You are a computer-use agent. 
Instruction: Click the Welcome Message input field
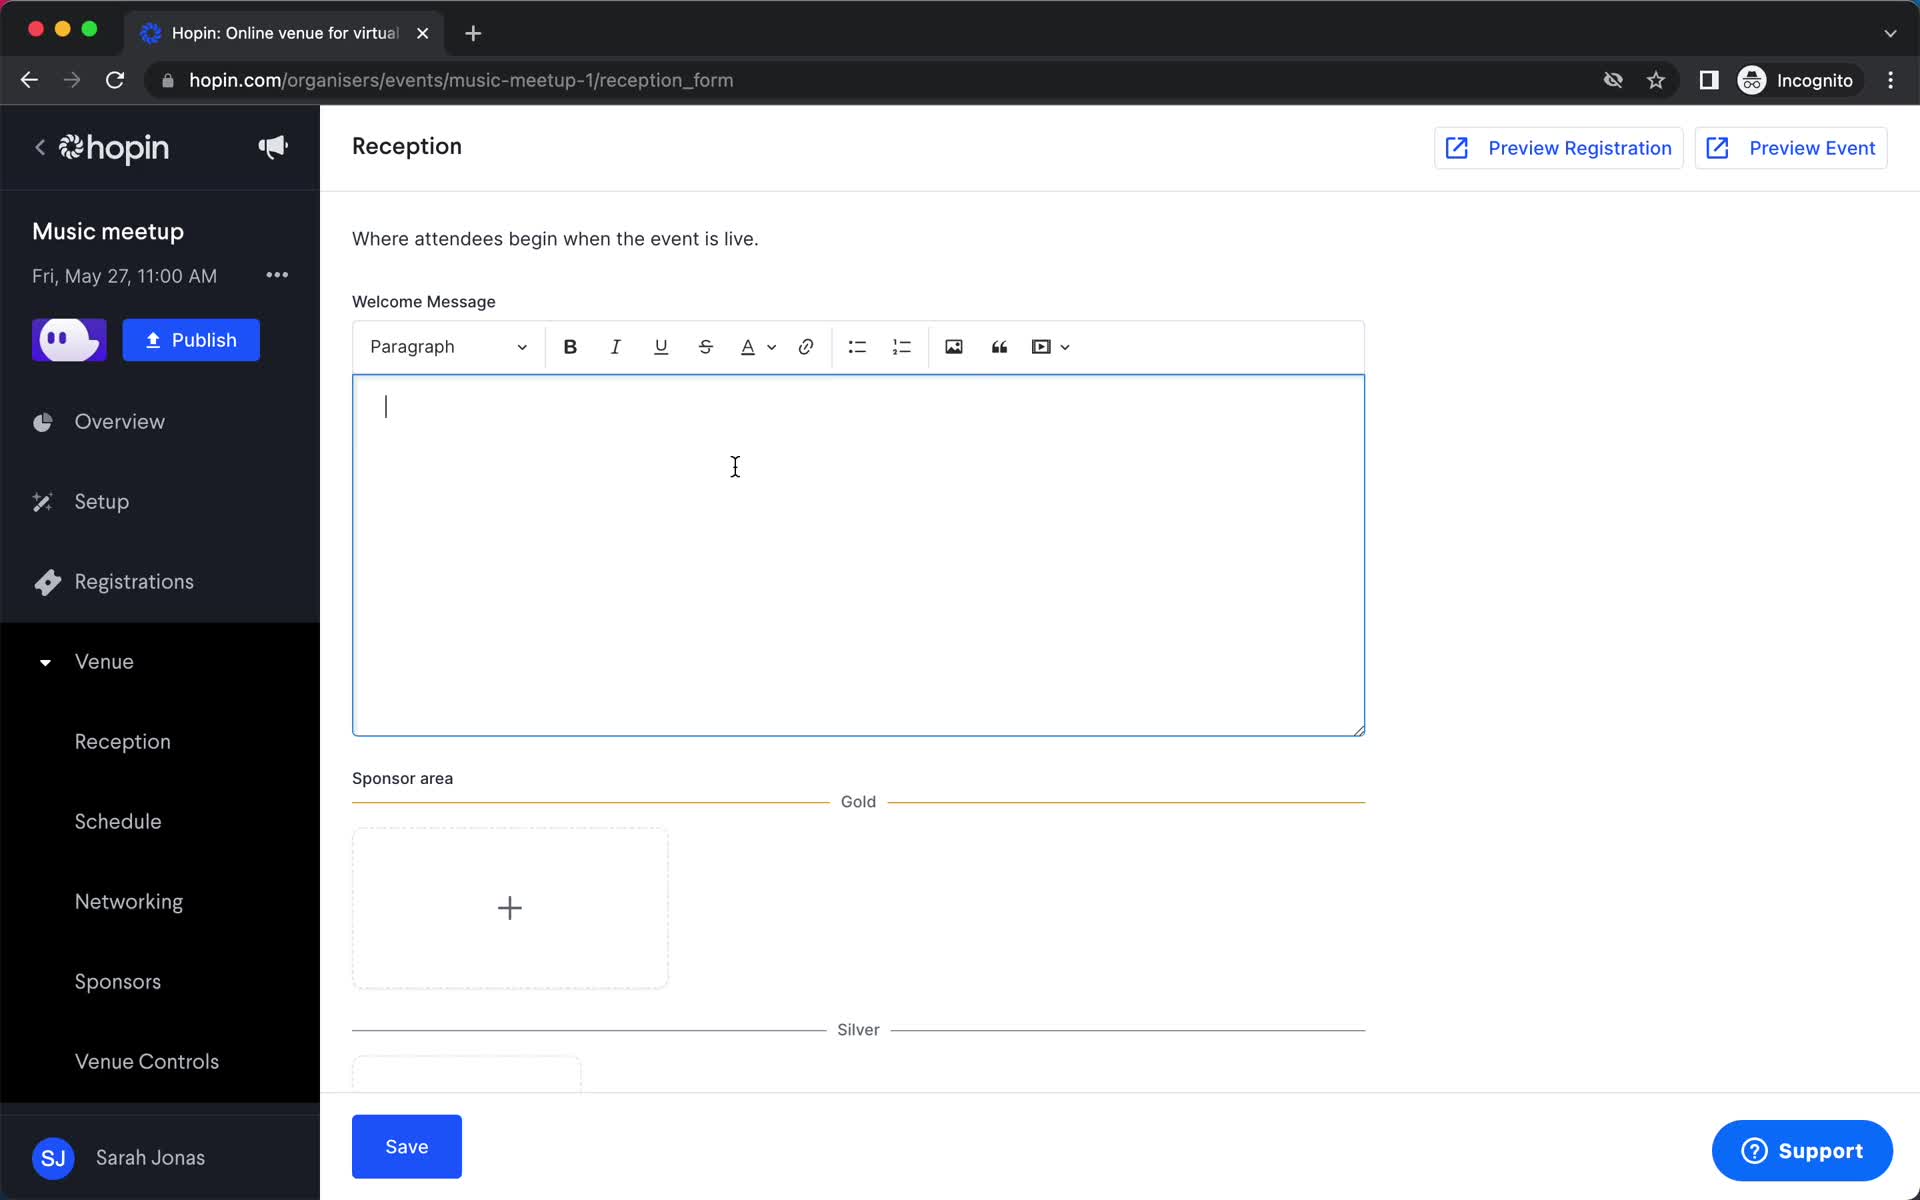858,554
